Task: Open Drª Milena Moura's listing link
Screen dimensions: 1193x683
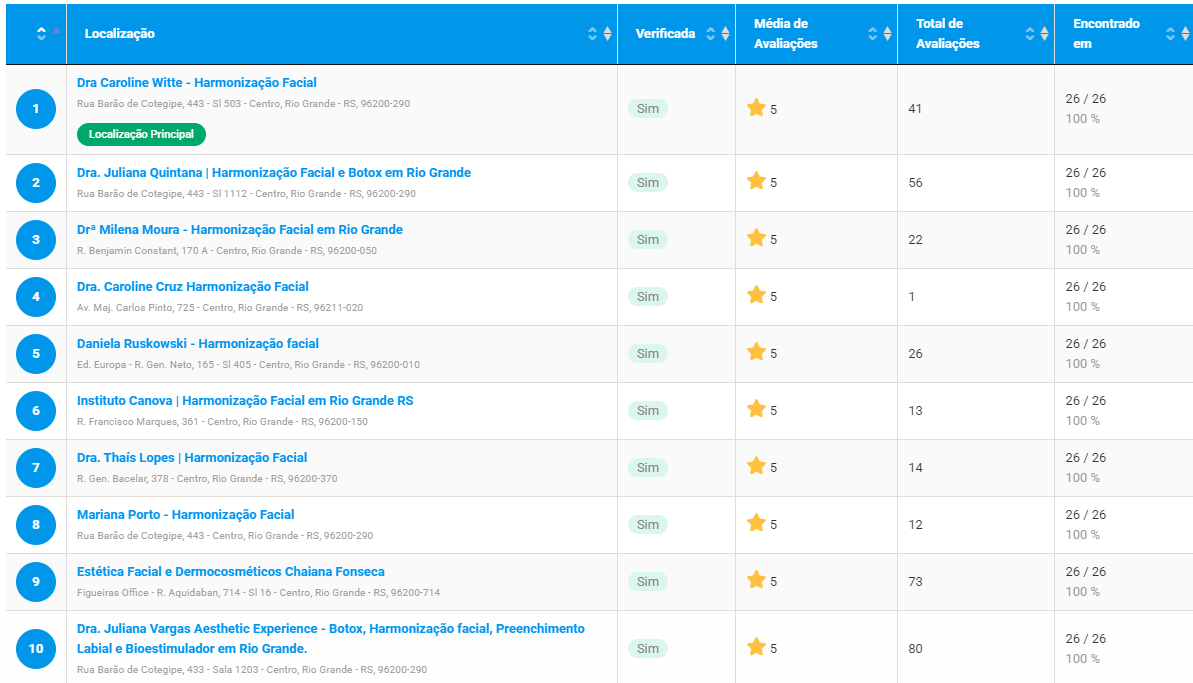Action: (x=240, y=230)
